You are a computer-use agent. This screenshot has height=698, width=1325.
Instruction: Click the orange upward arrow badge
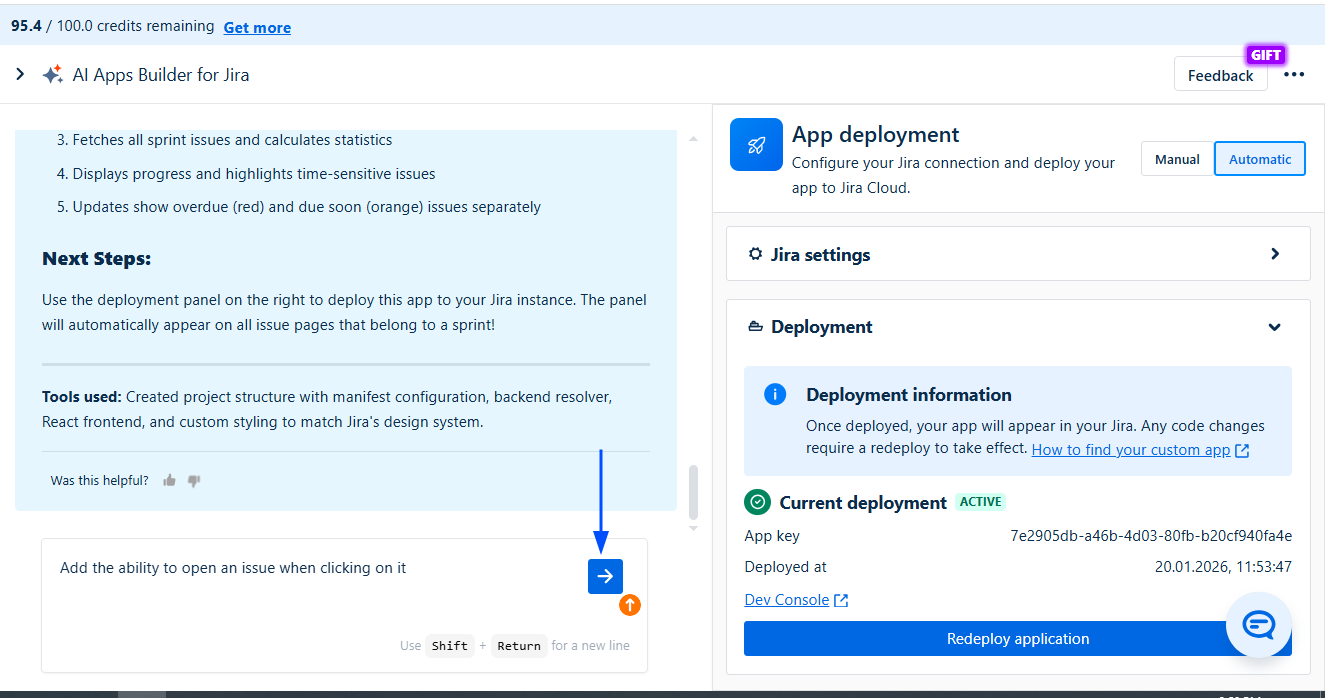tap(630, 604)
